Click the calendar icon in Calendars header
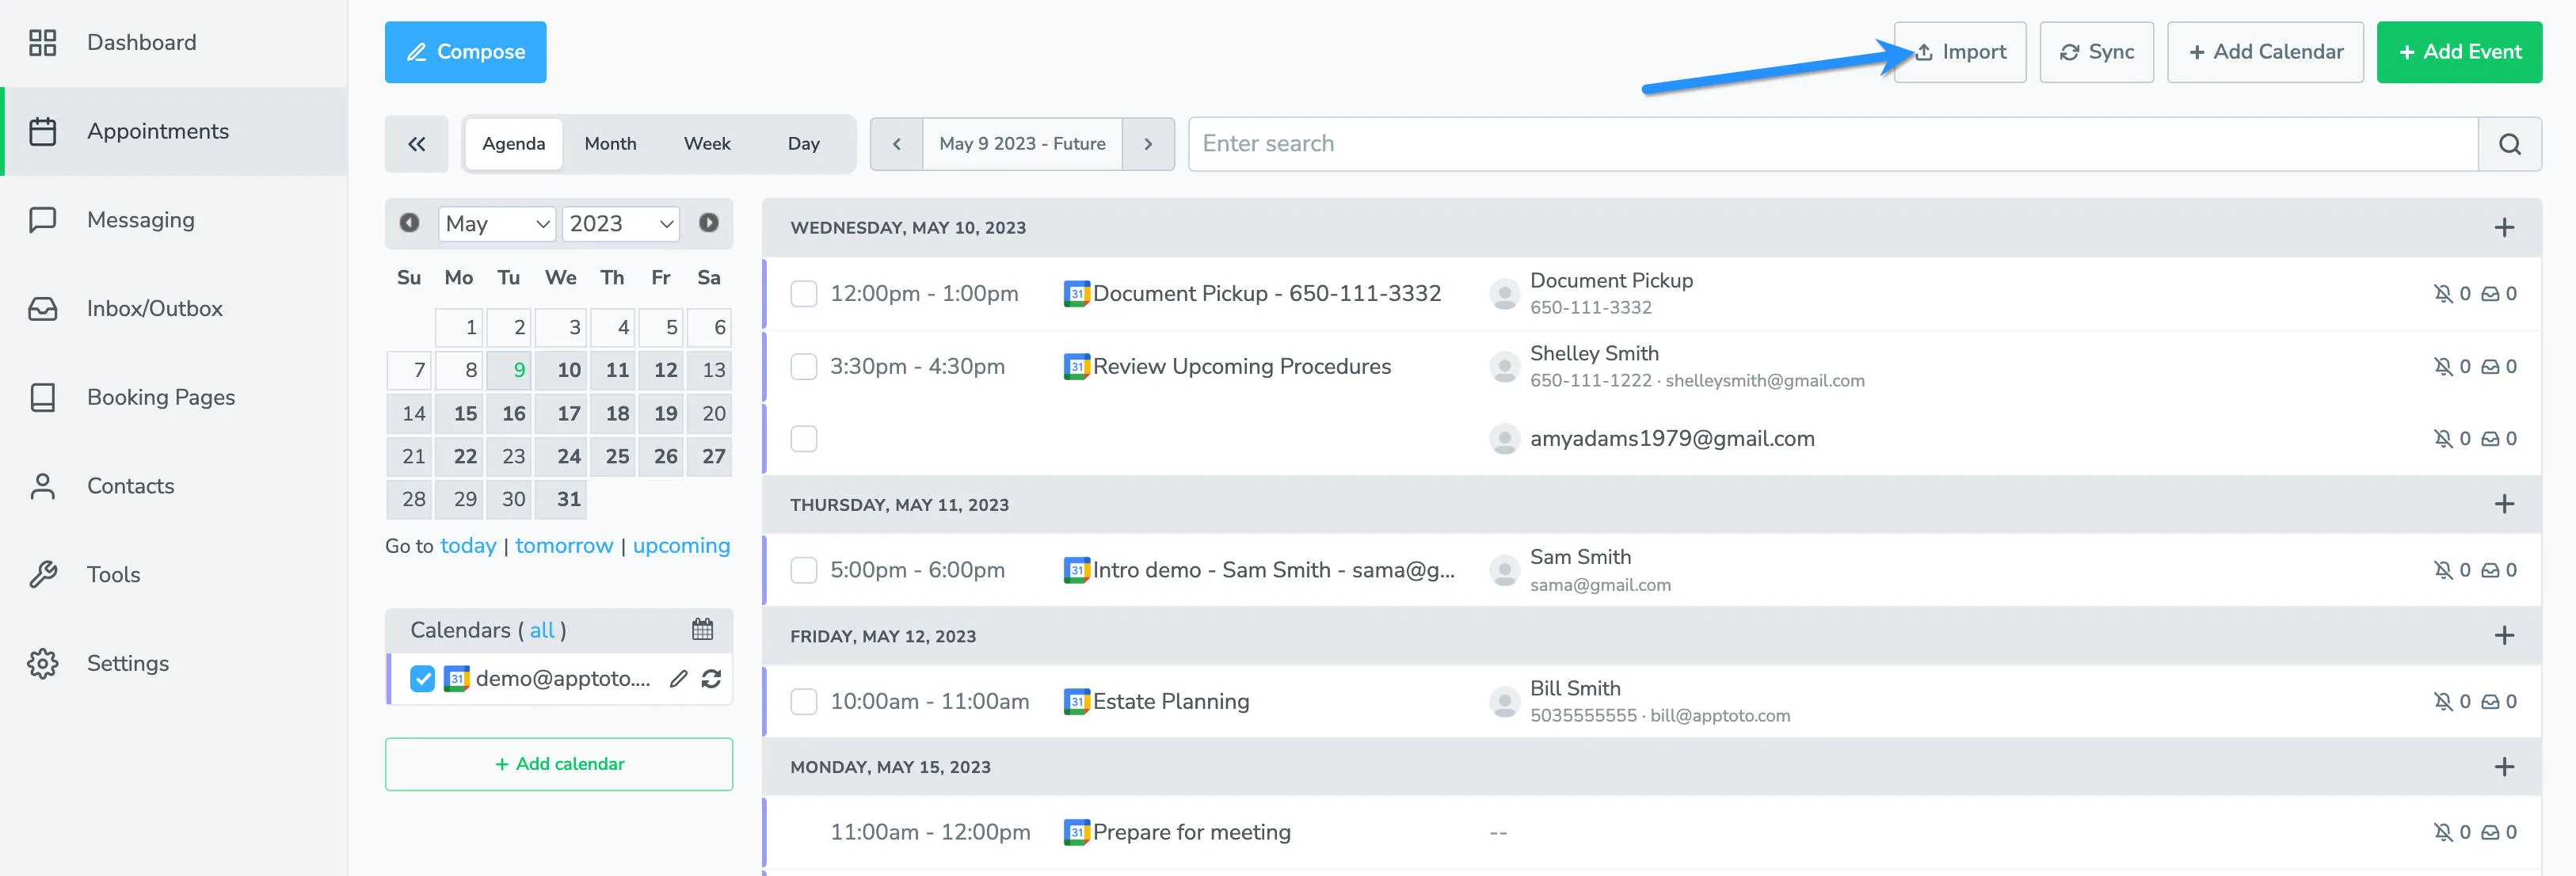2576x876 pixels. point(703,629)
